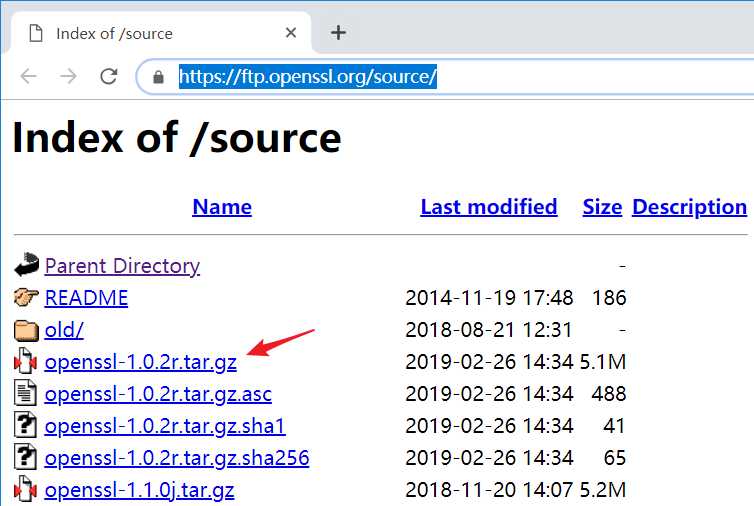Click the openssl-1.1.0j.tar.gz archive icon
The height and width of the screenshot is (506, 754).
[25, 489]
